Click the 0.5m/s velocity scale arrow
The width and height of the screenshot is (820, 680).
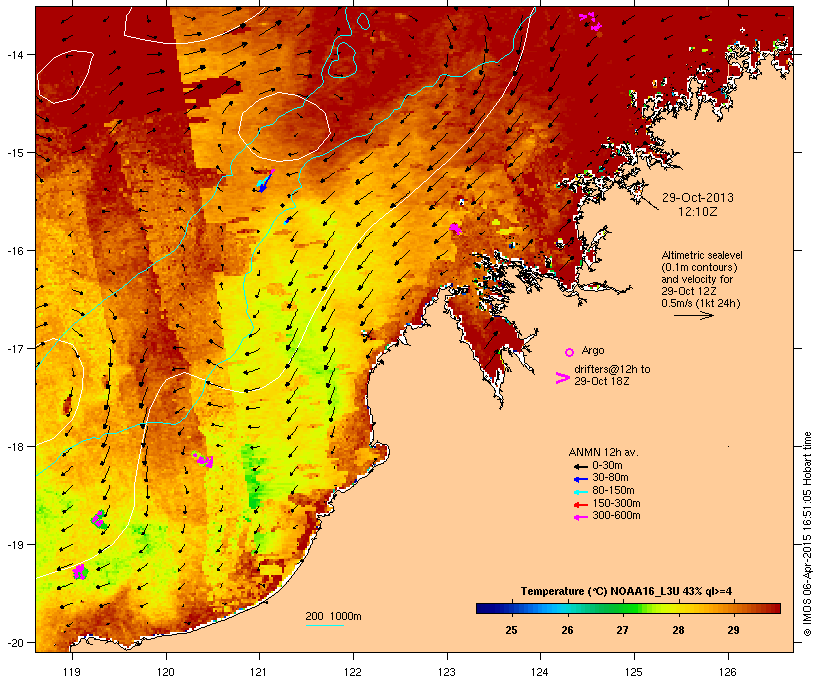693,315
